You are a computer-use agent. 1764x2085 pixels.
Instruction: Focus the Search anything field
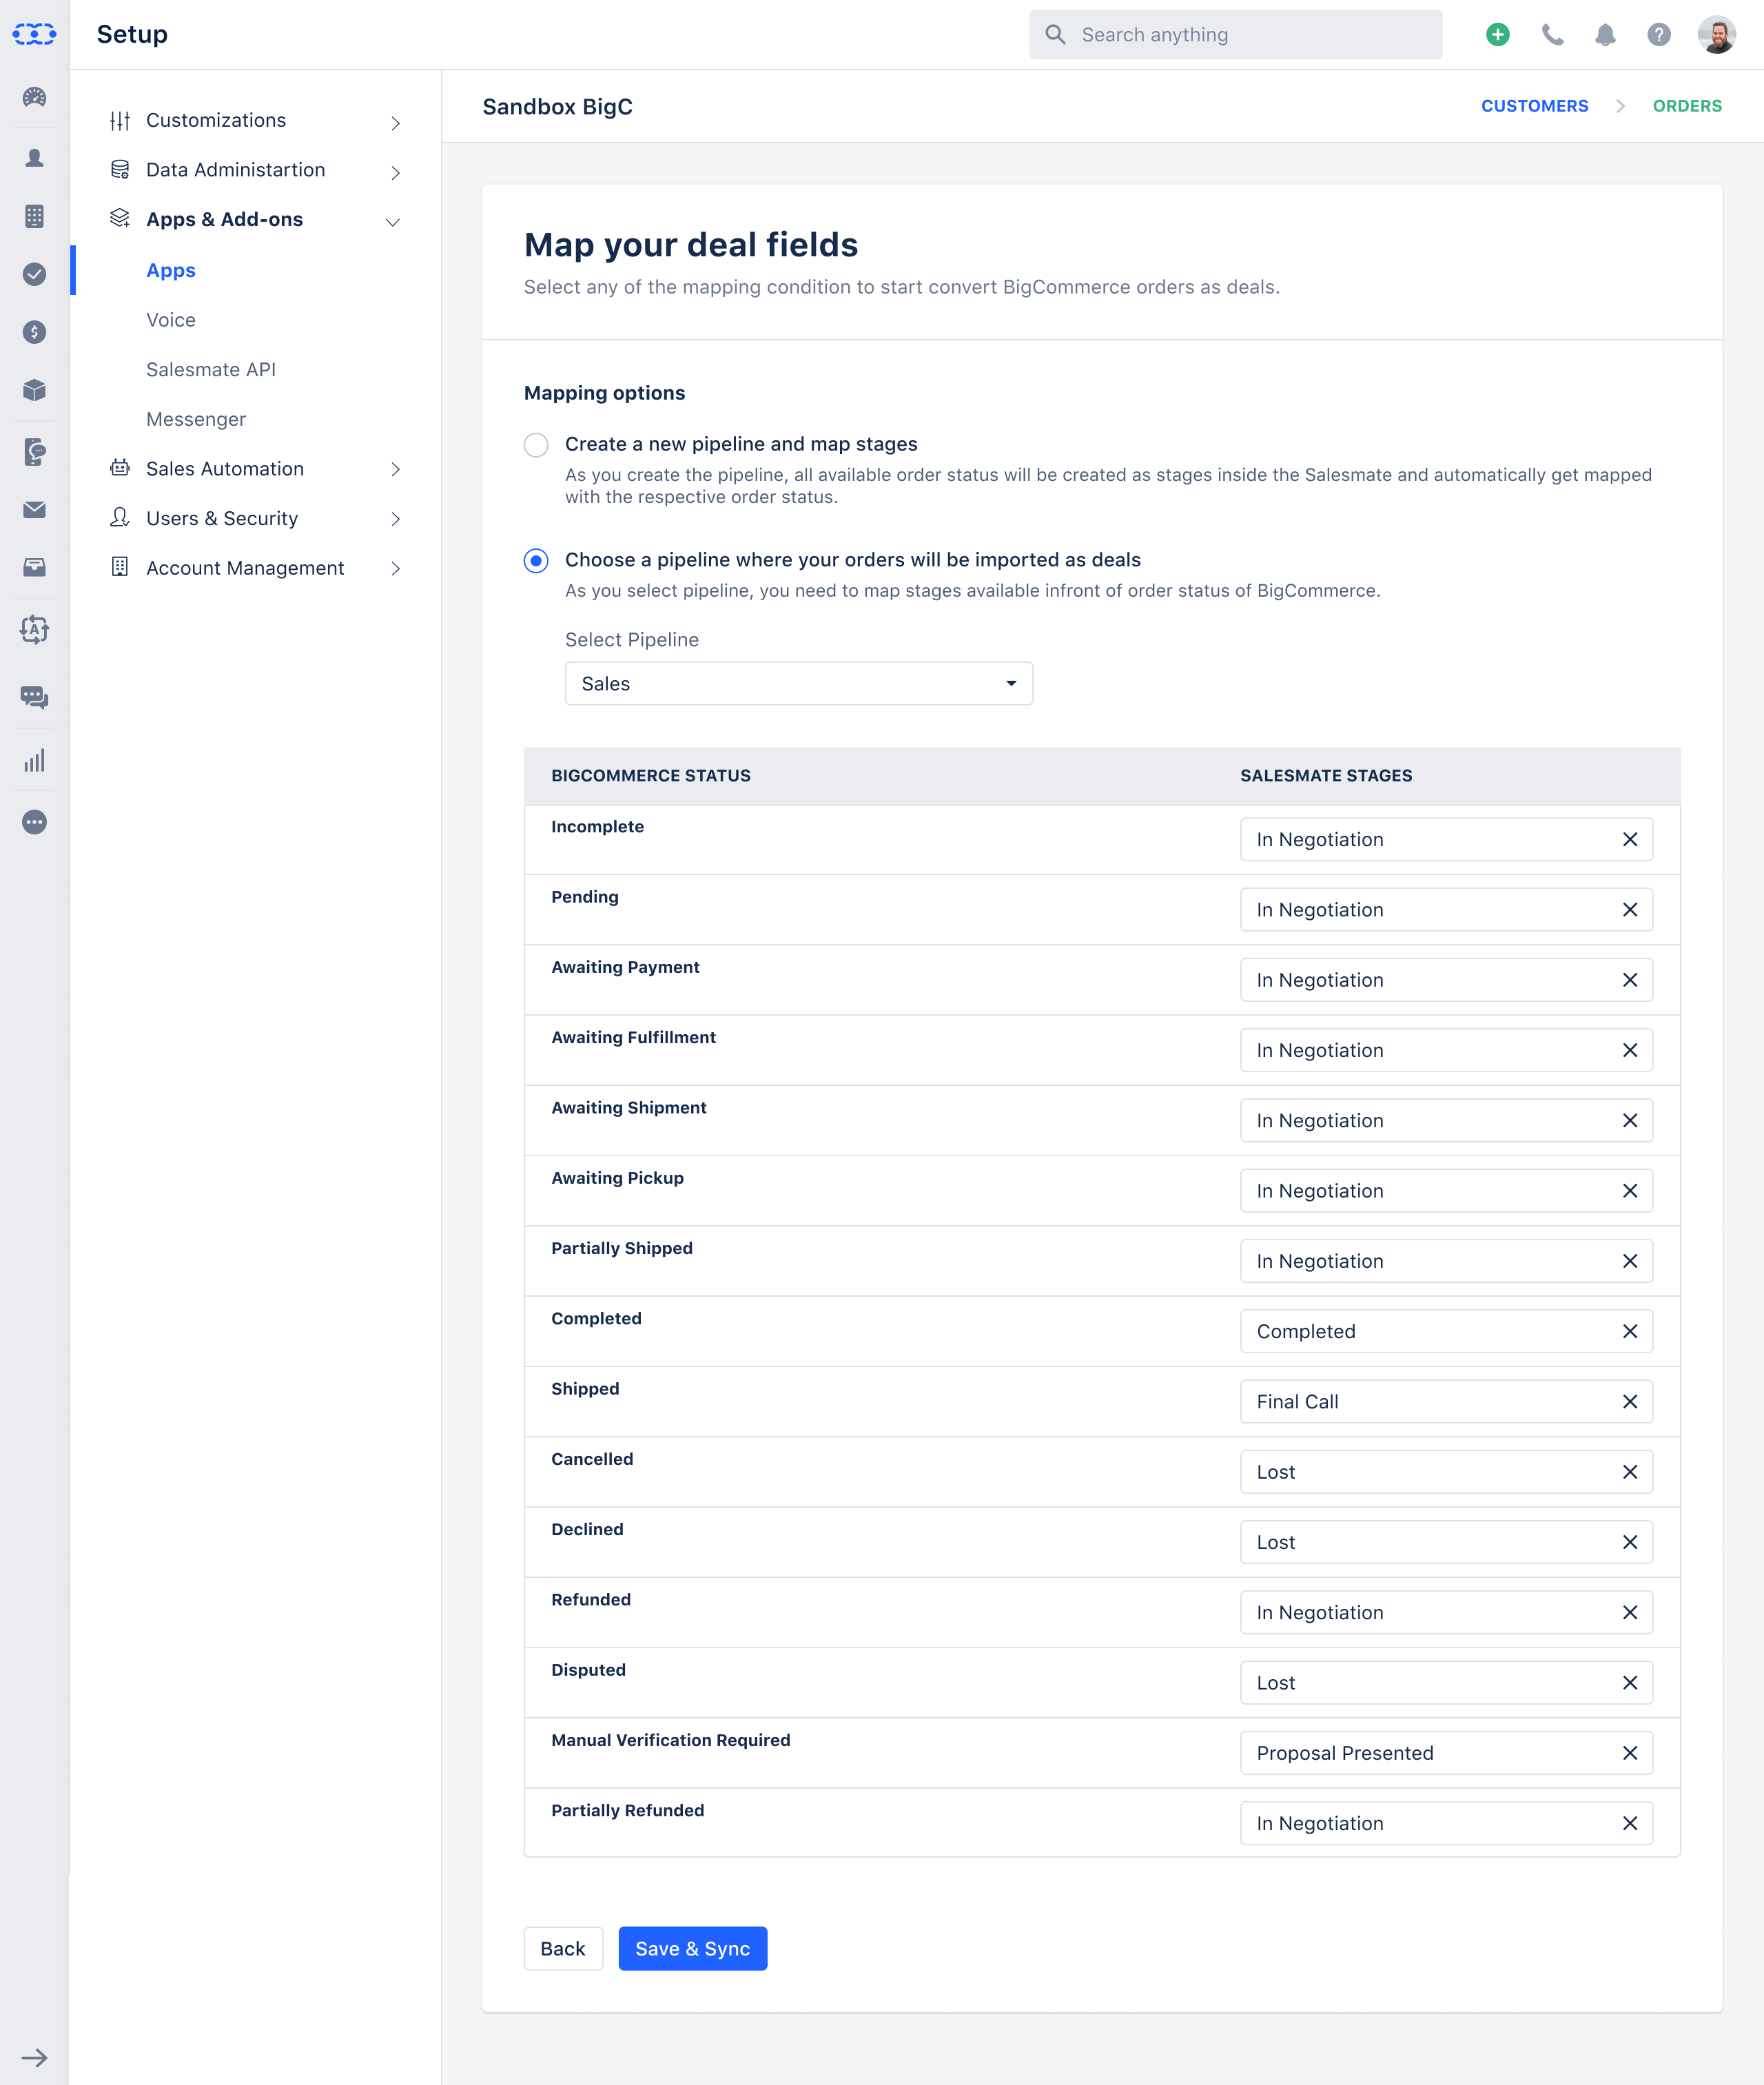click(x=1235, y=34)
